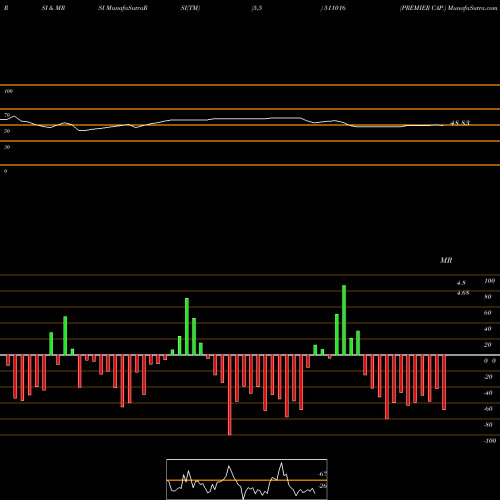Click the -40 axis label in MR panel
The width and height of the screenshot is (500, 500).
(x=488, y=393)
